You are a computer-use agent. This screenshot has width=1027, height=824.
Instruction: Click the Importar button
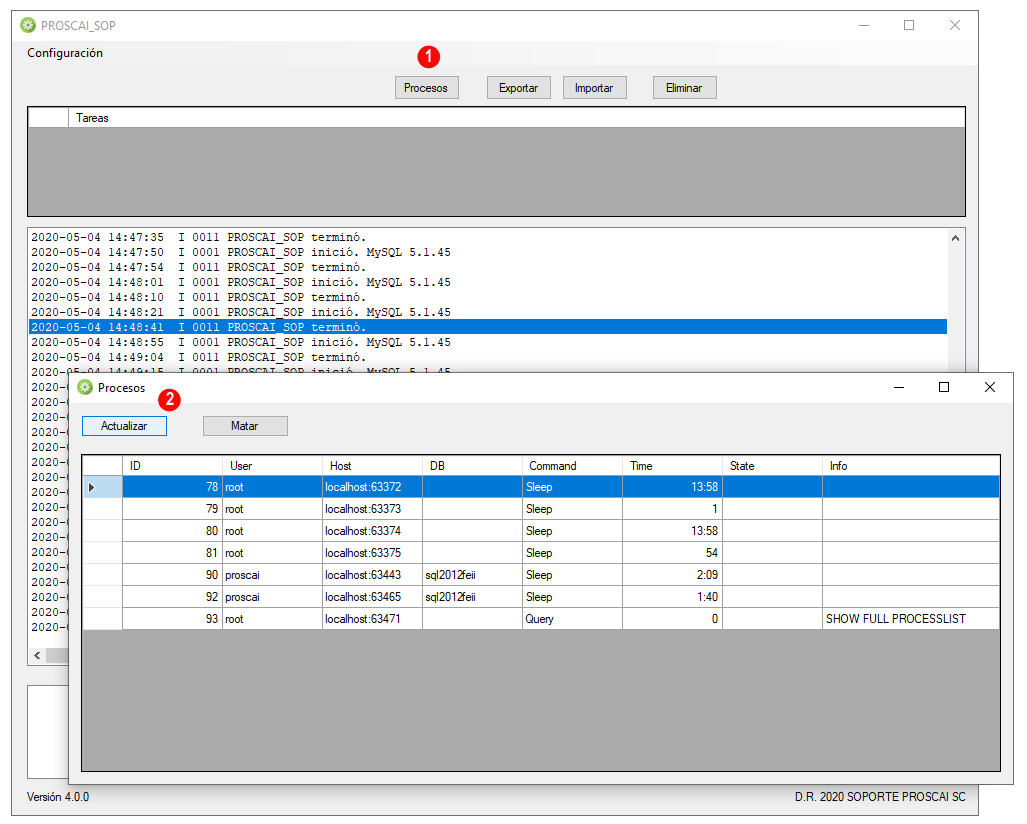595,88
